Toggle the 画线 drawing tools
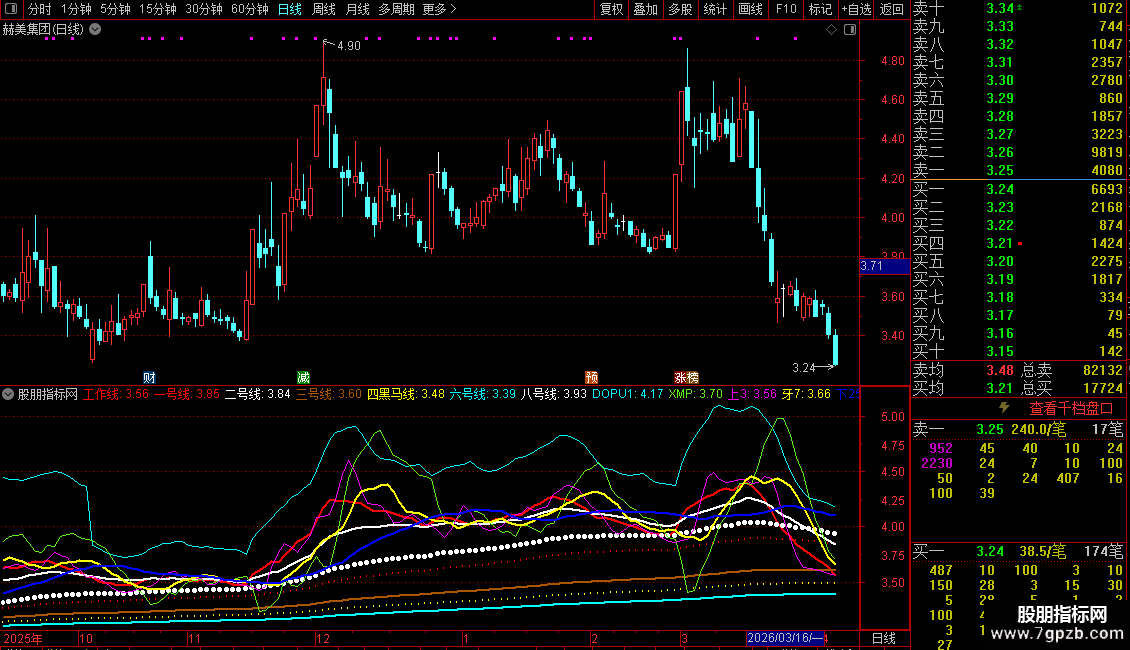Screen dimensions: 1130x650 (x=750, y=10)
